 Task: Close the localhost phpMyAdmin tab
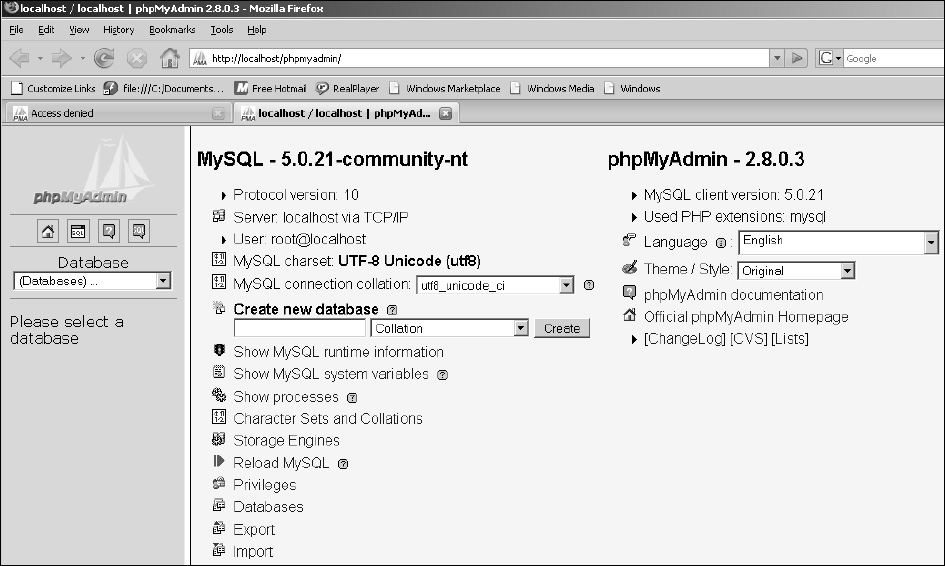click(445, 113)
